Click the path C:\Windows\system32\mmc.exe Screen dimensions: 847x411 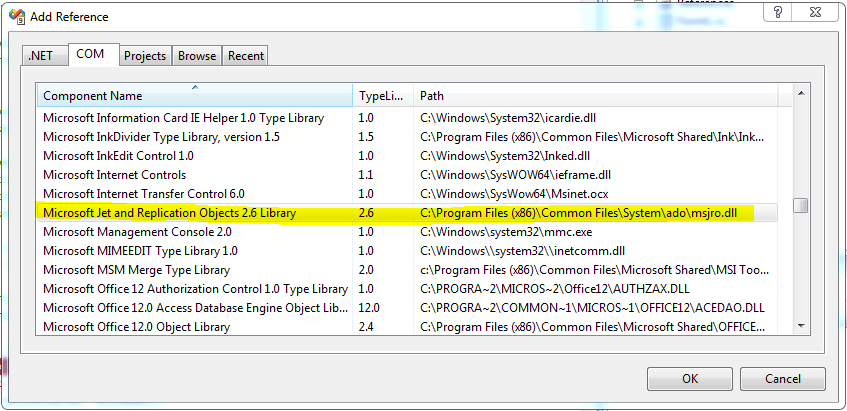coord(506,232)
